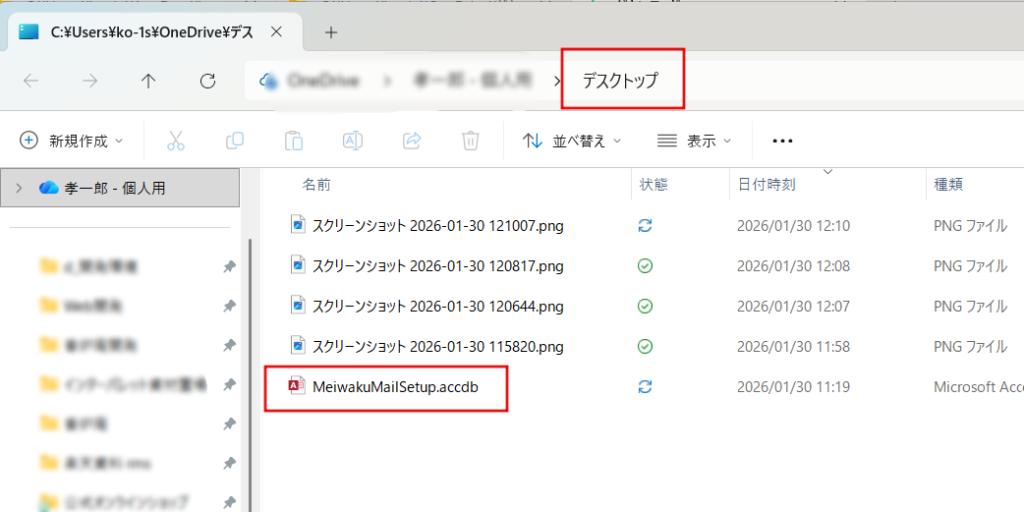
Task: Click the Cut scissors icon
Action: [x=176, y=141]
